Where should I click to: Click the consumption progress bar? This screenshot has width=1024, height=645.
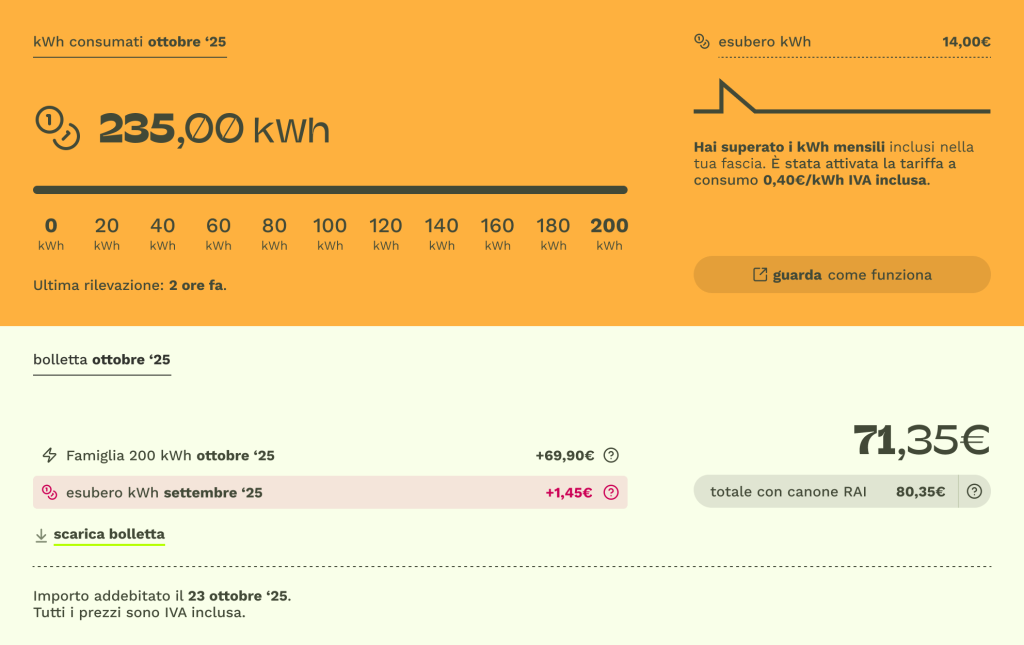(330, 190)
